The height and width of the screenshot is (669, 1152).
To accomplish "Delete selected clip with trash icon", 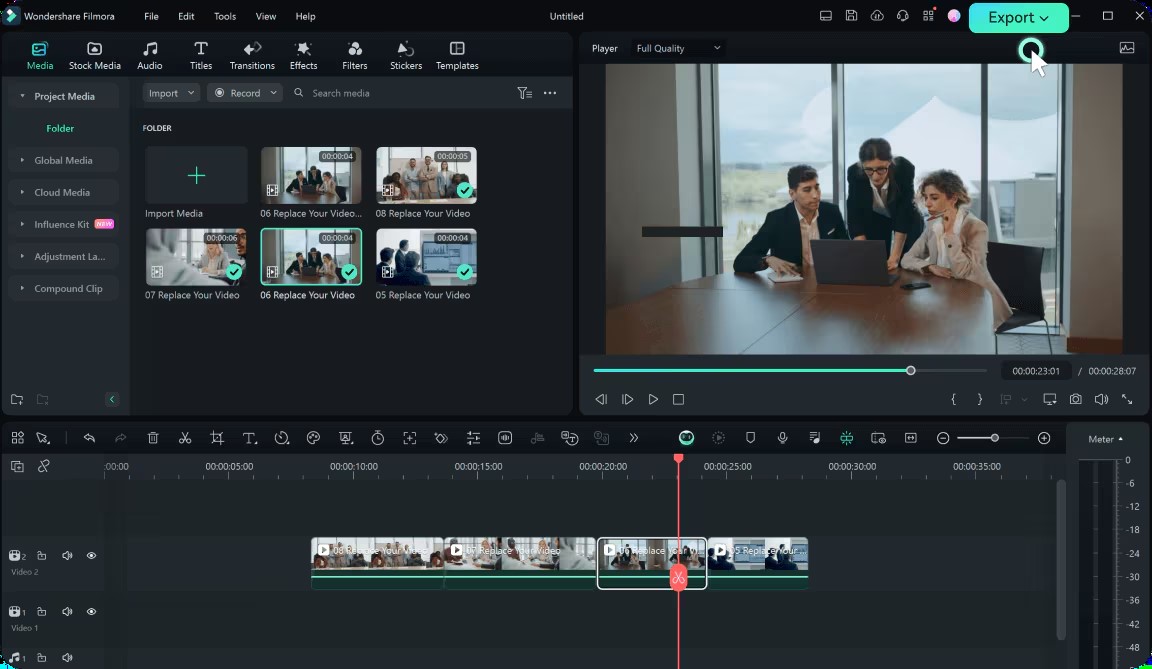I will tap(153, 438).
